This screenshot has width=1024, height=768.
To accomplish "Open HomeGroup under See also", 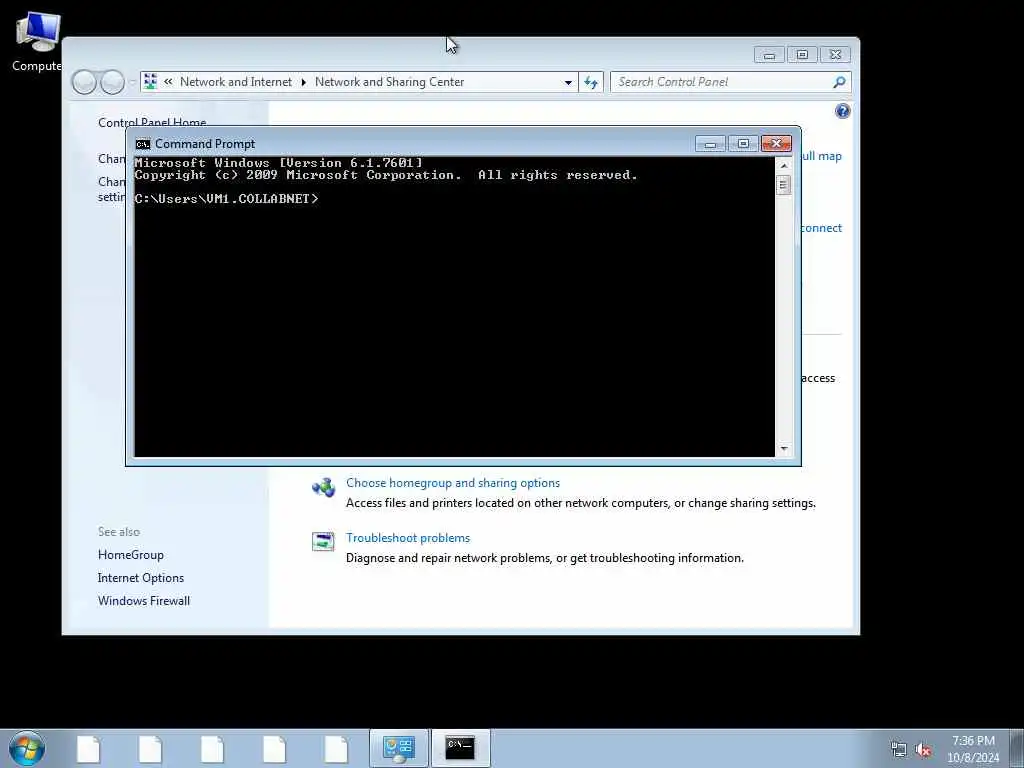I will (x=131, y=554).
